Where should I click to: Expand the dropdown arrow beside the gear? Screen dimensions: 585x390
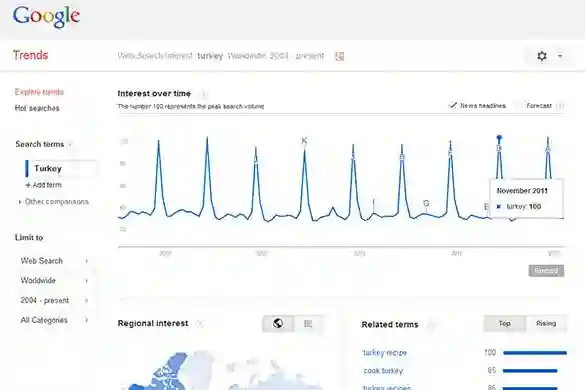[x=560, y=56]
